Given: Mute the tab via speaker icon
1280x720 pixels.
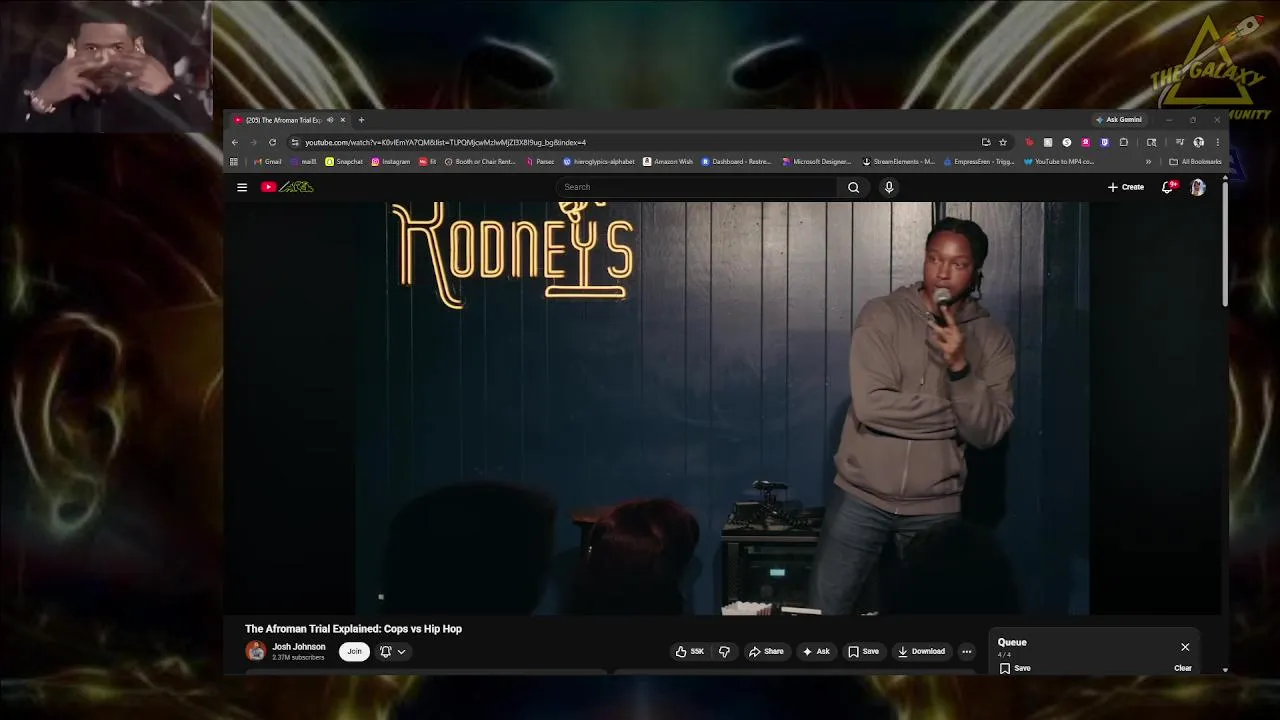Looking at the screenshot, I should click(x=329, y=120).
